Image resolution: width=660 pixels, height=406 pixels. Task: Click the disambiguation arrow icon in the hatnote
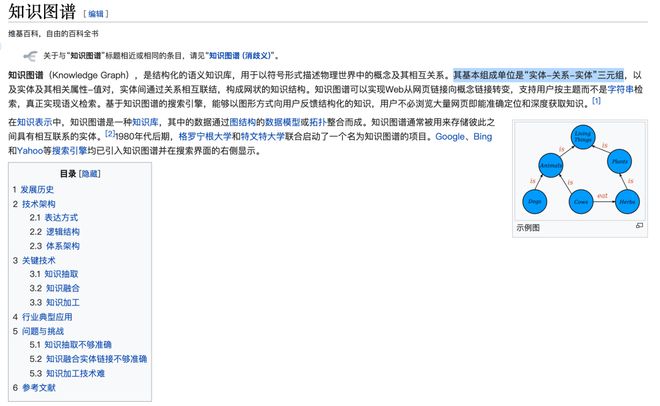[30, 56]
